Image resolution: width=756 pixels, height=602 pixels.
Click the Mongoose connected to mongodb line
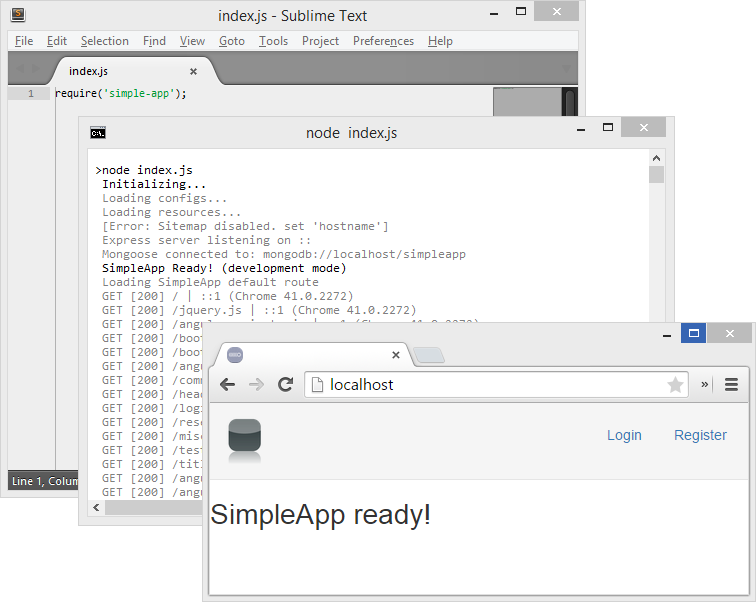pos(284,254)
